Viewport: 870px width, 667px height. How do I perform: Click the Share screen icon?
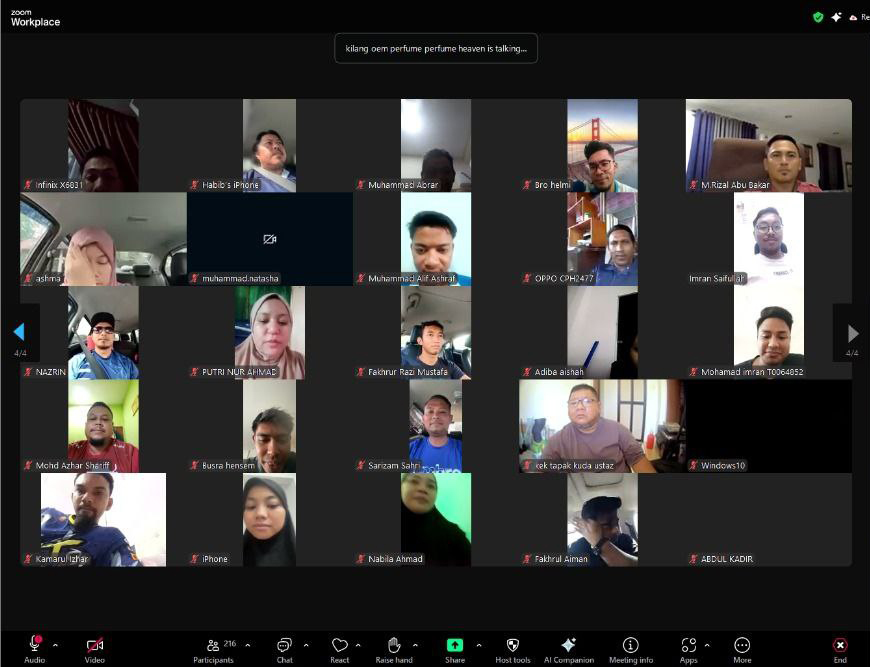[x=455, y=646]
